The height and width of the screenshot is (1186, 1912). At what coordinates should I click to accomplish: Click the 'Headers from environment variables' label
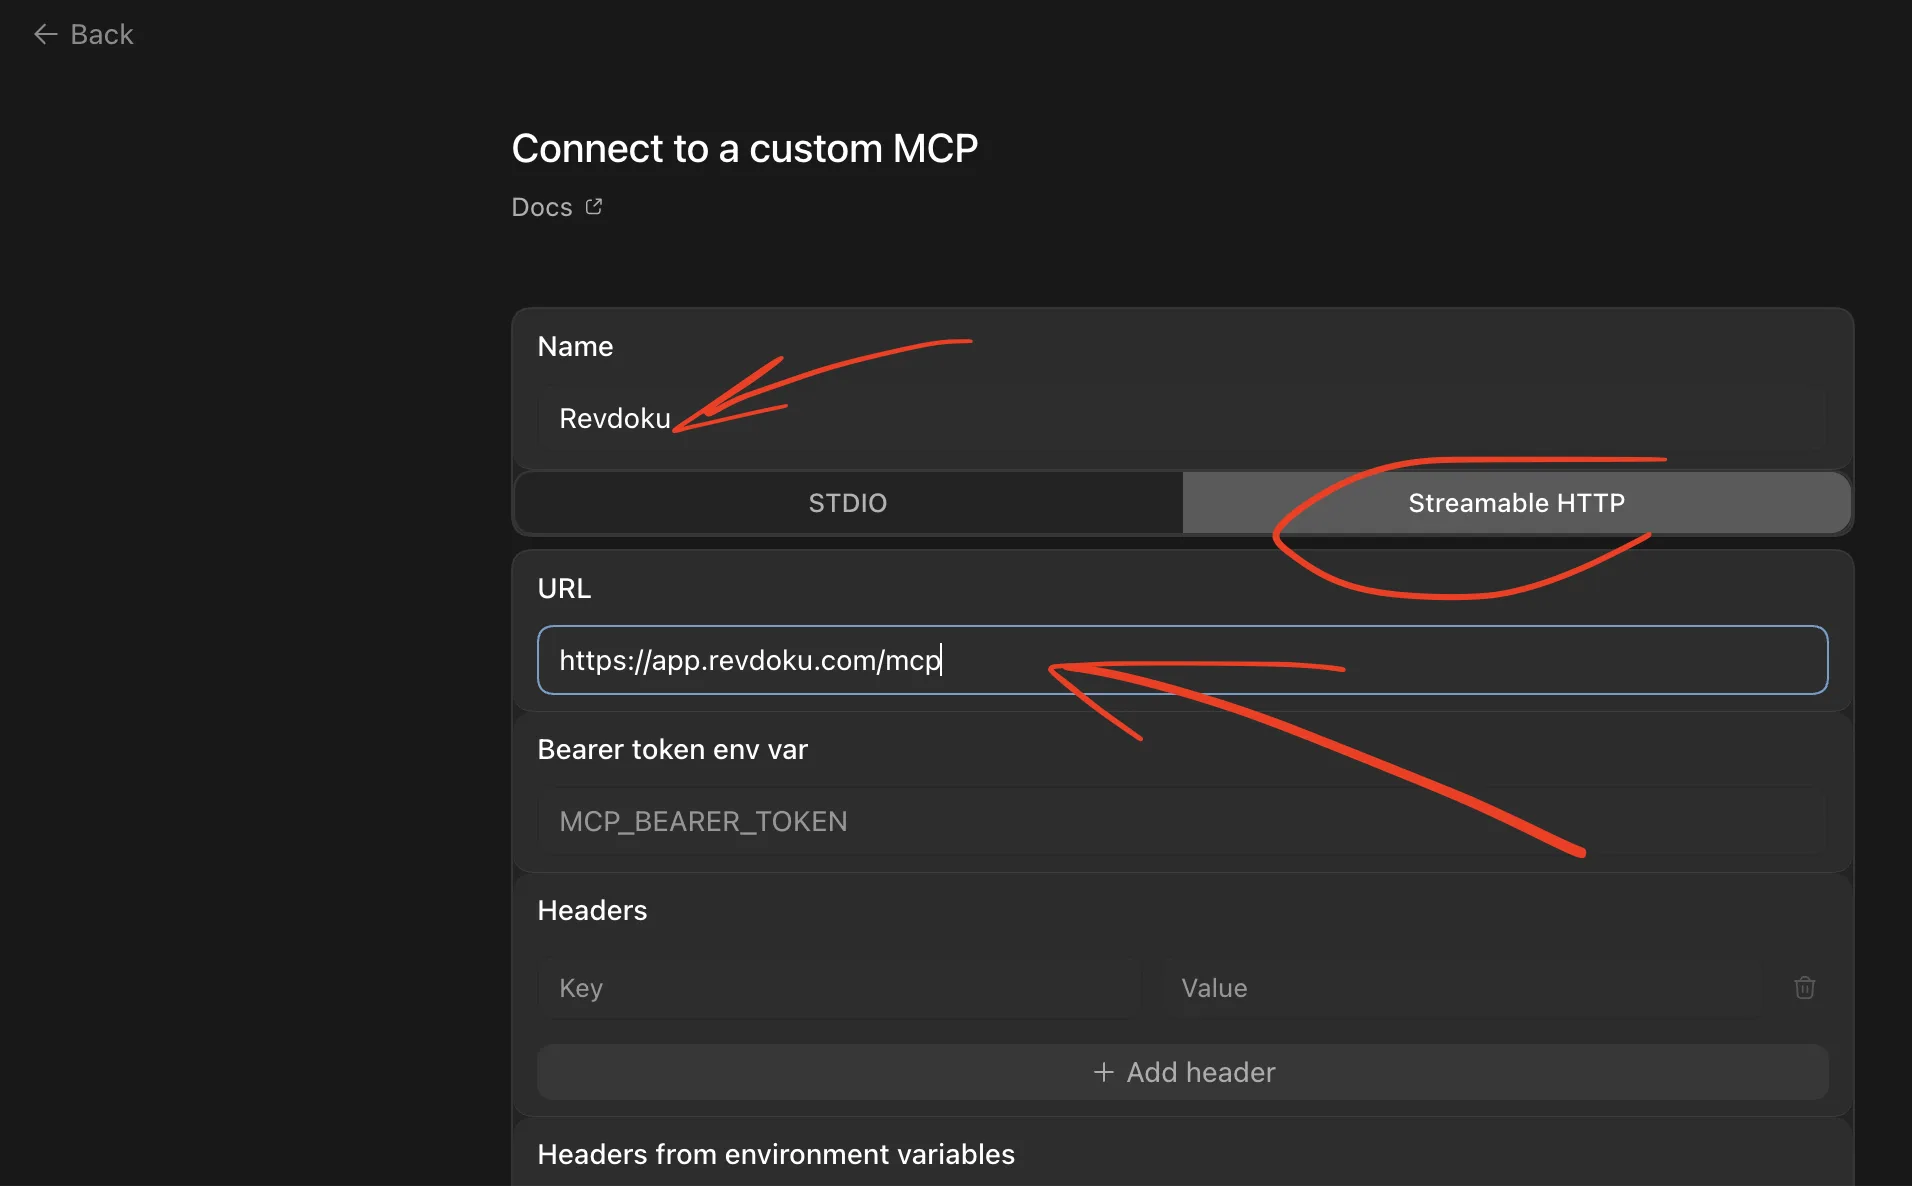click(776, 1154)
